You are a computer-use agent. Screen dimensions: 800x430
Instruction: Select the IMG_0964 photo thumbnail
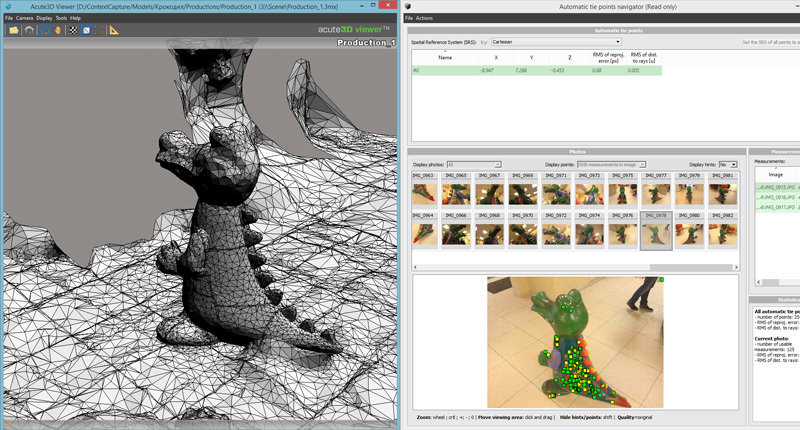pyautogui.click(x=424, y=231)
